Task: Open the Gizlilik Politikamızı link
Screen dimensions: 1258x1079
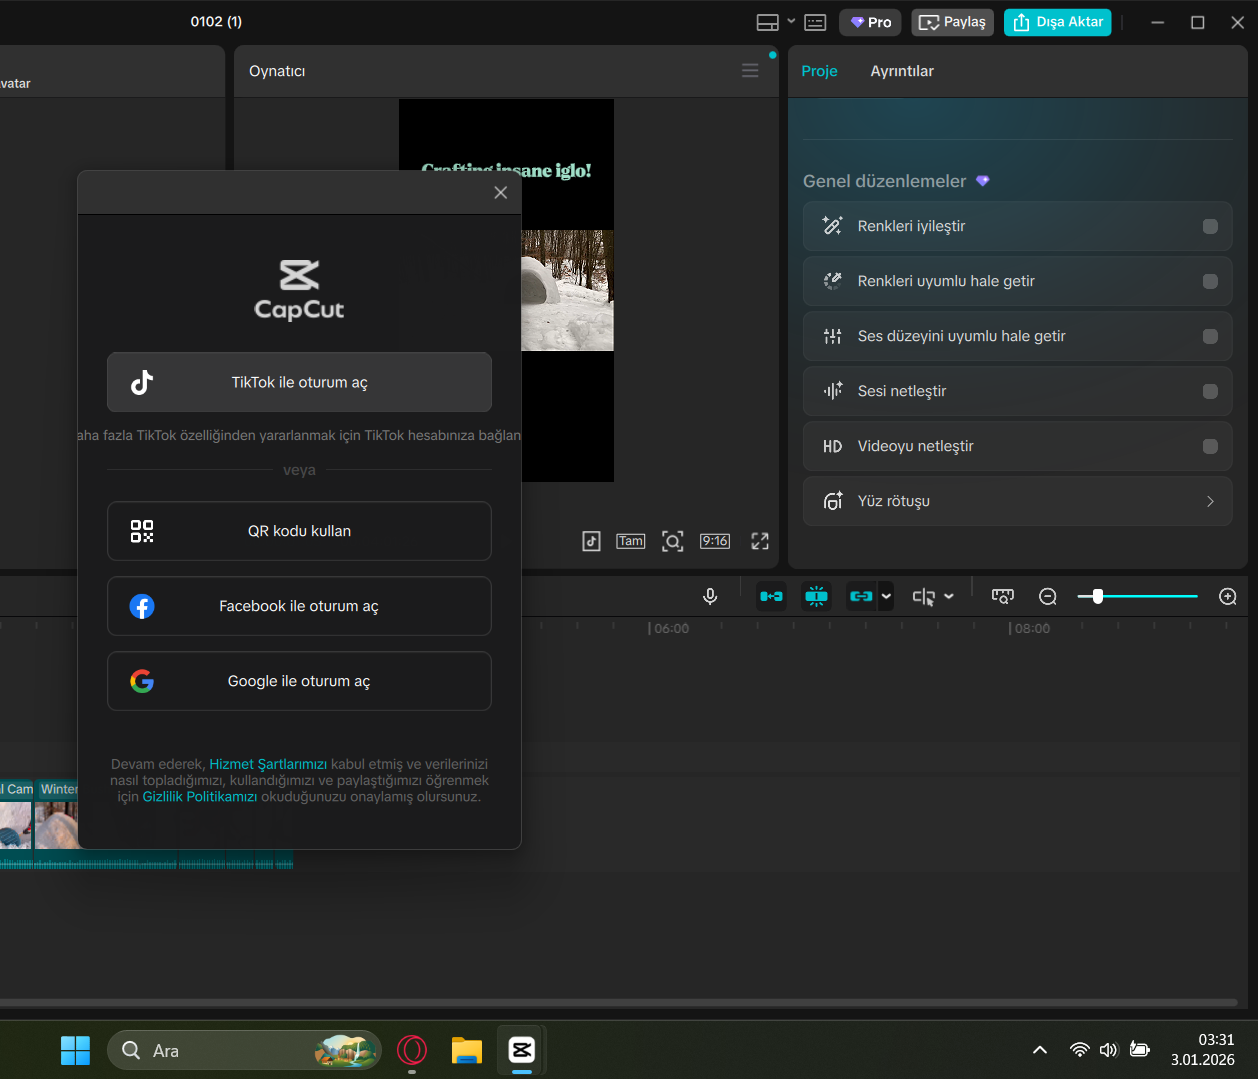Action: [200, 797]
